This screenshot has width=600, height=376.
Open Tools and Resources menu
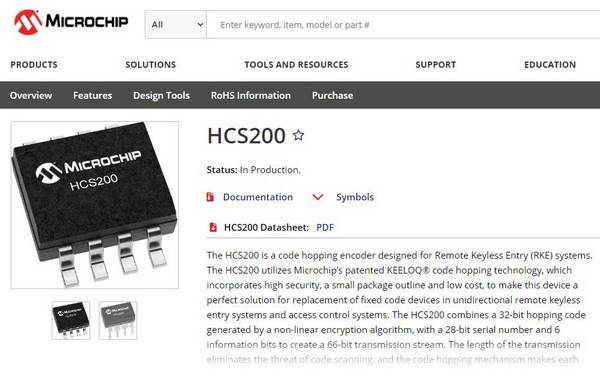click(x=297, y=65)
